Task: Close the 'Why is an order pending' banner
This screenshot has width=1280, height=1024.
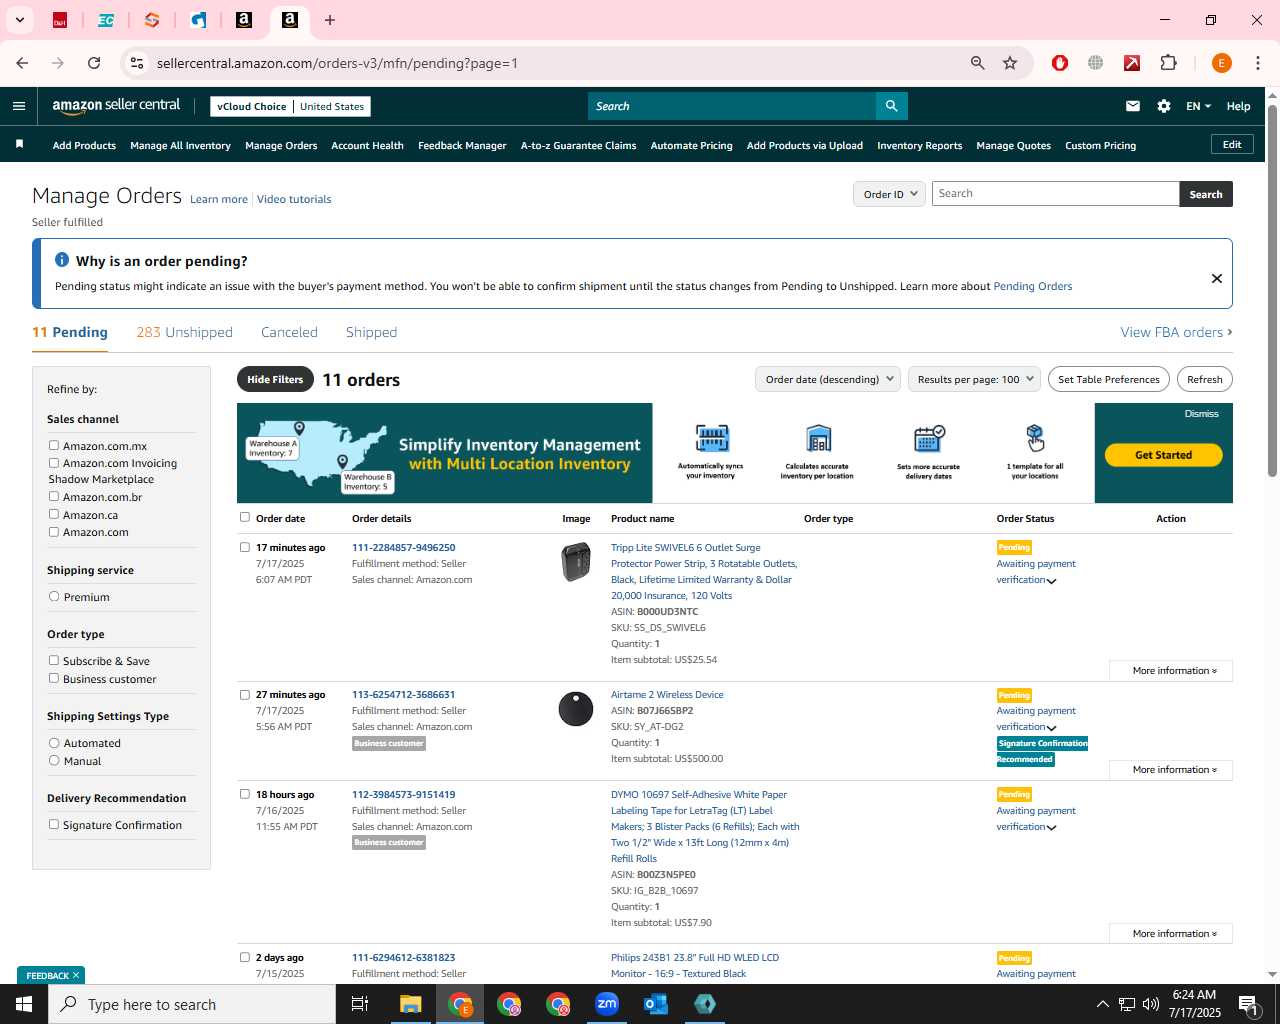Action: point(1217,278)
